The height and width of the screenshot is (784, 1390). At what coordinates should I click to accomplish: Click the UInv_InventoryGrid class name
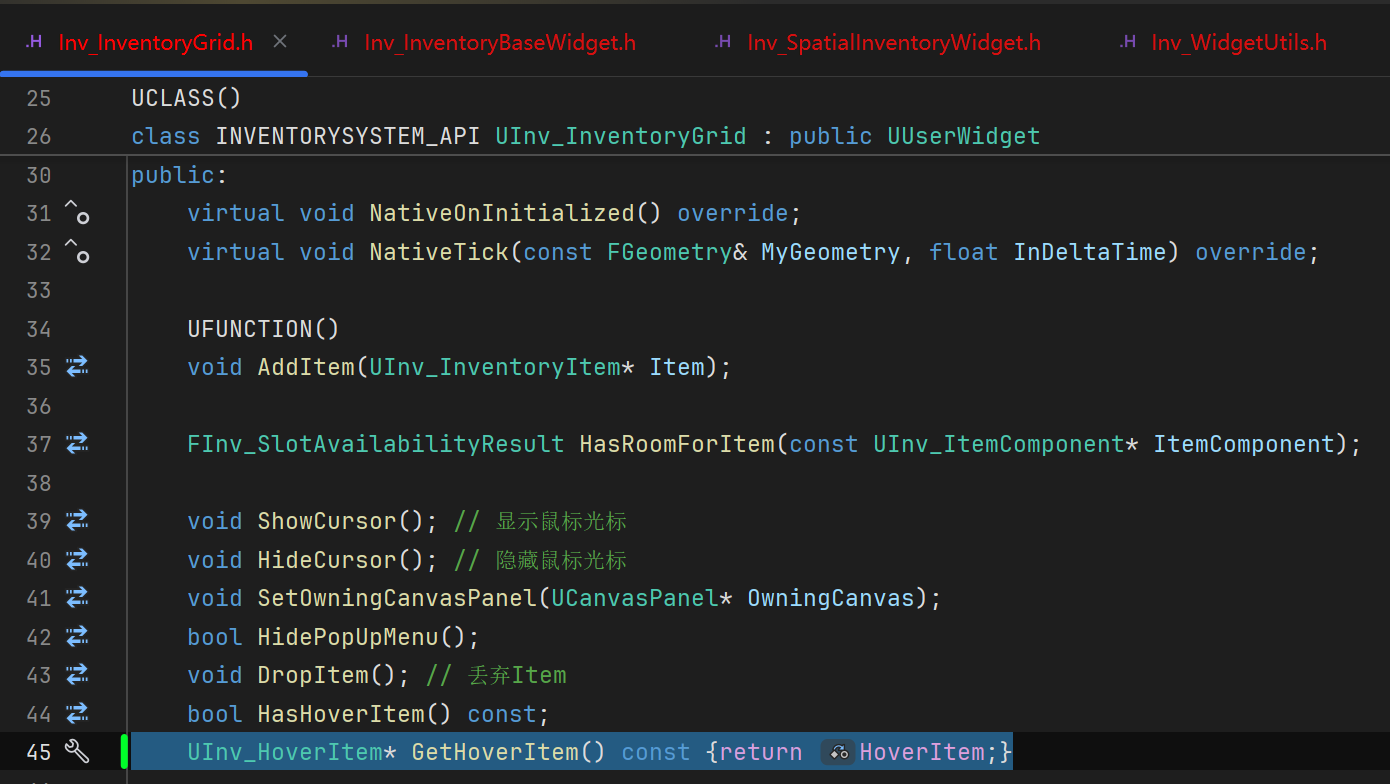click(x=621, y=136)
